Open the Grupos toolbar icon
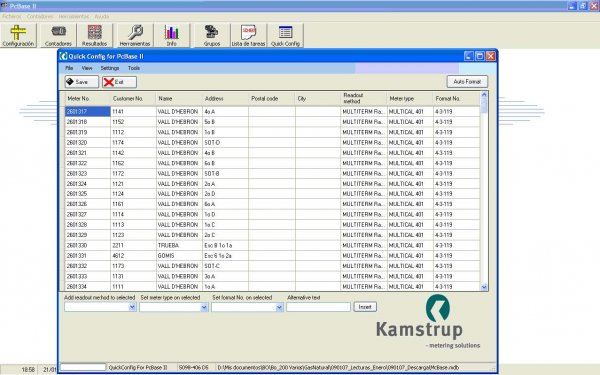 212,35
